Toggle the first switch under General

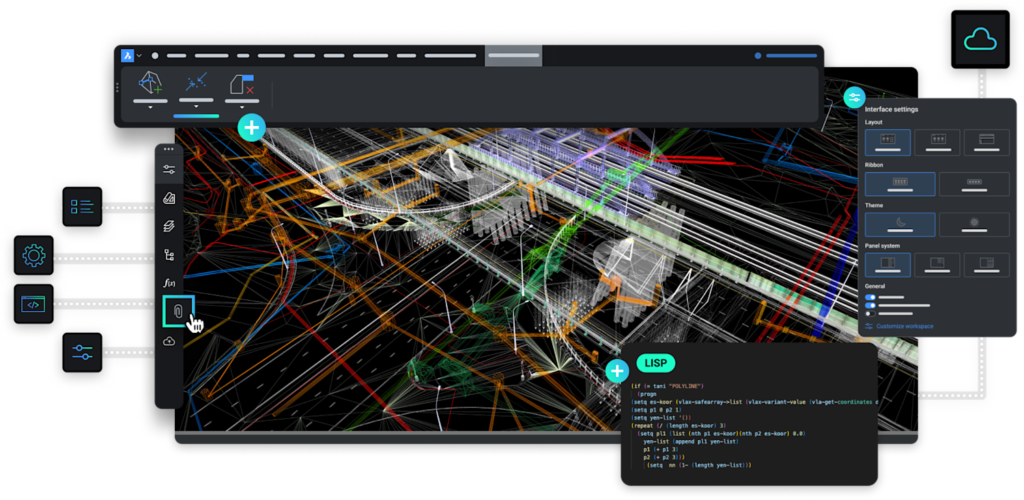[870, 297]
